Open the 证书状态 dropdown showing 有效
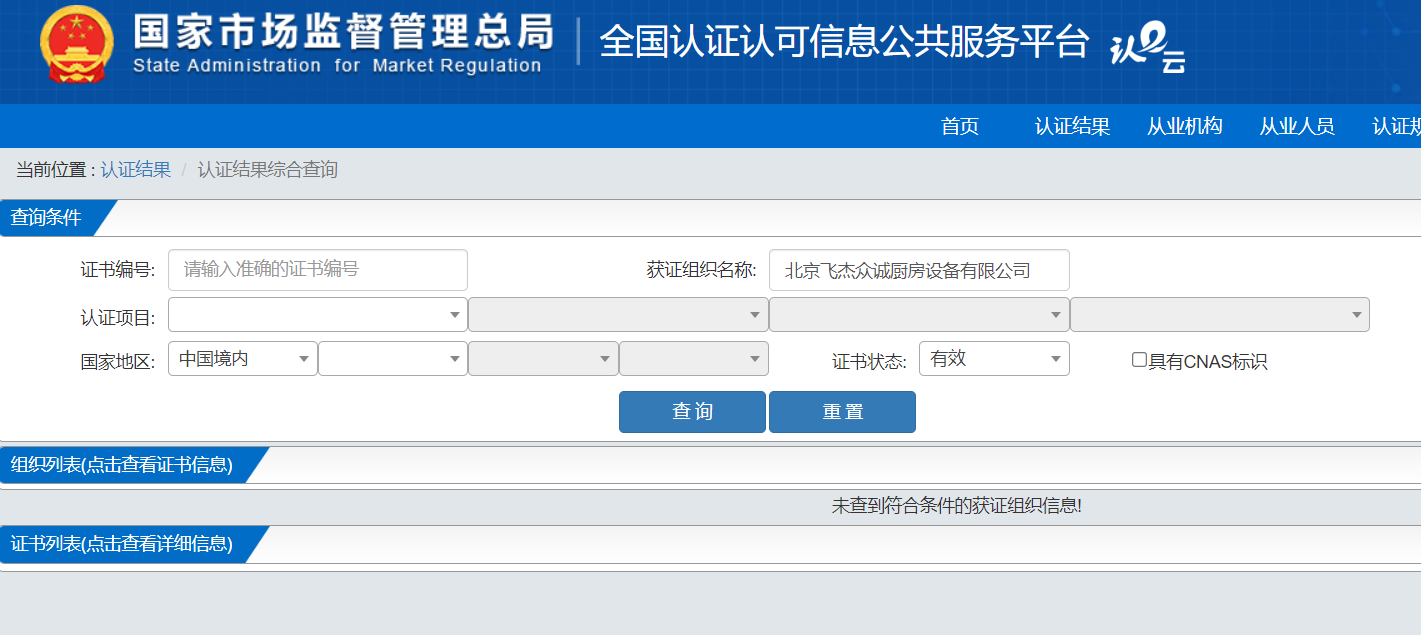Image resolution: width=1421 pixels, height=635 pixels. pos(994,359)
